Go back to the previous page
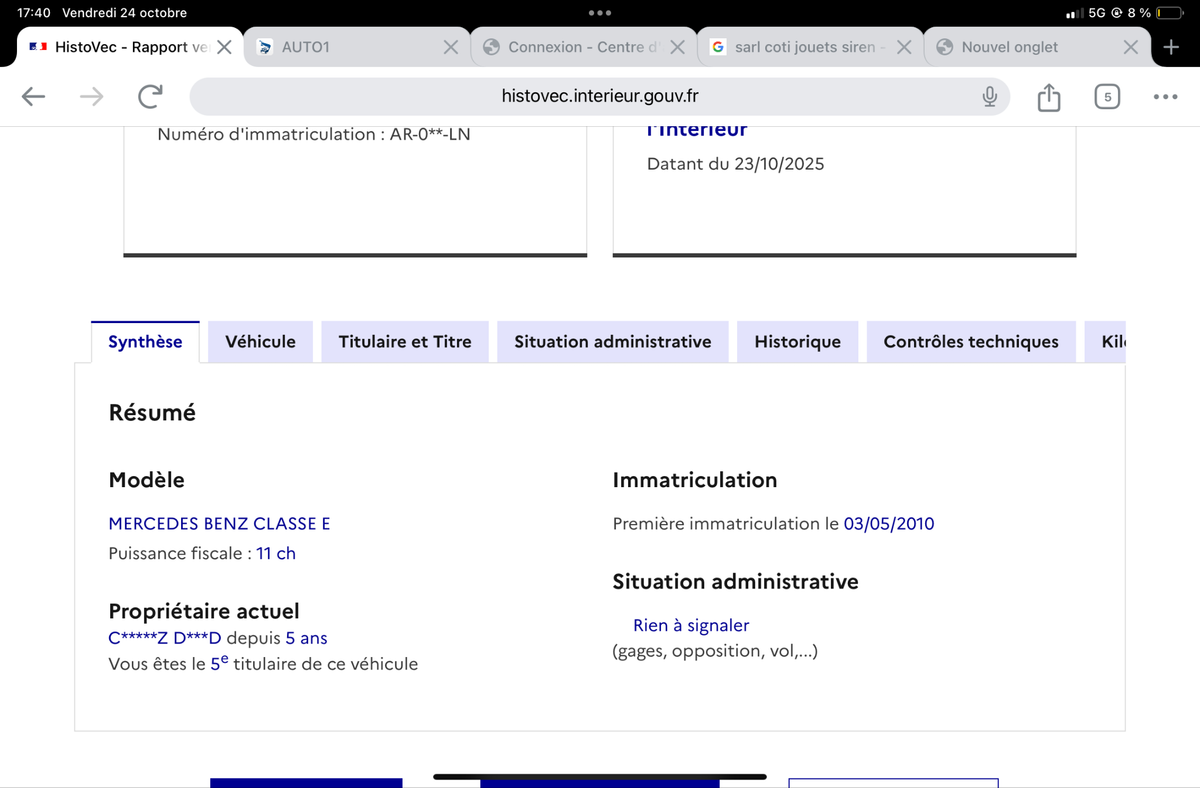Image resolution: width=1200 pixels, height=788 pixels. tap(34, 96)
